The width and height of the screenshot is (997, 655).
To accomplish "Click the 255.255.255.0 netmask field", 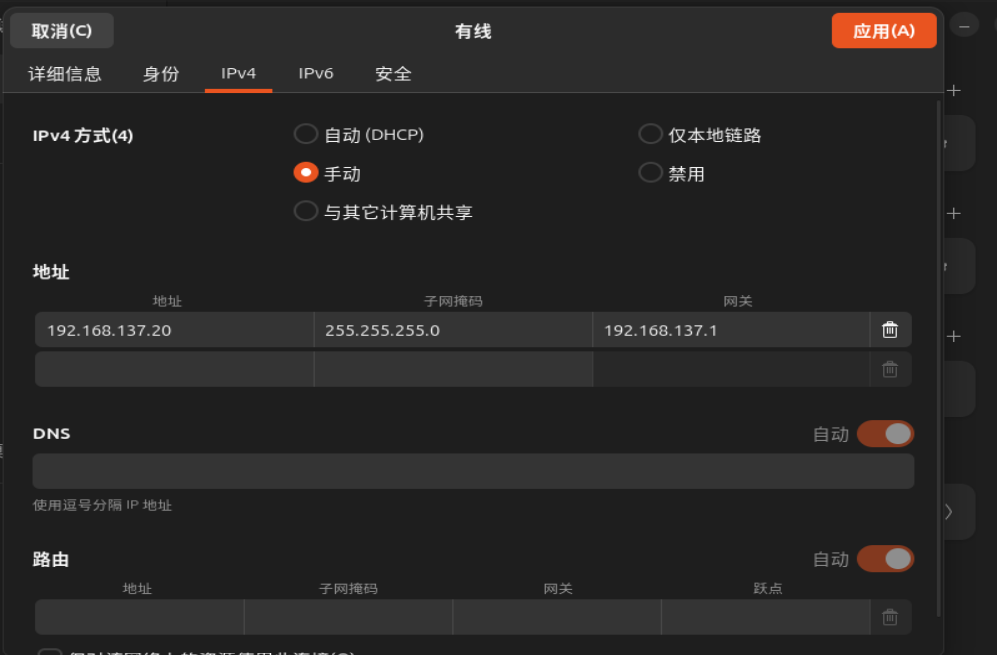I will pyautogui.click(x=453, y=329).
